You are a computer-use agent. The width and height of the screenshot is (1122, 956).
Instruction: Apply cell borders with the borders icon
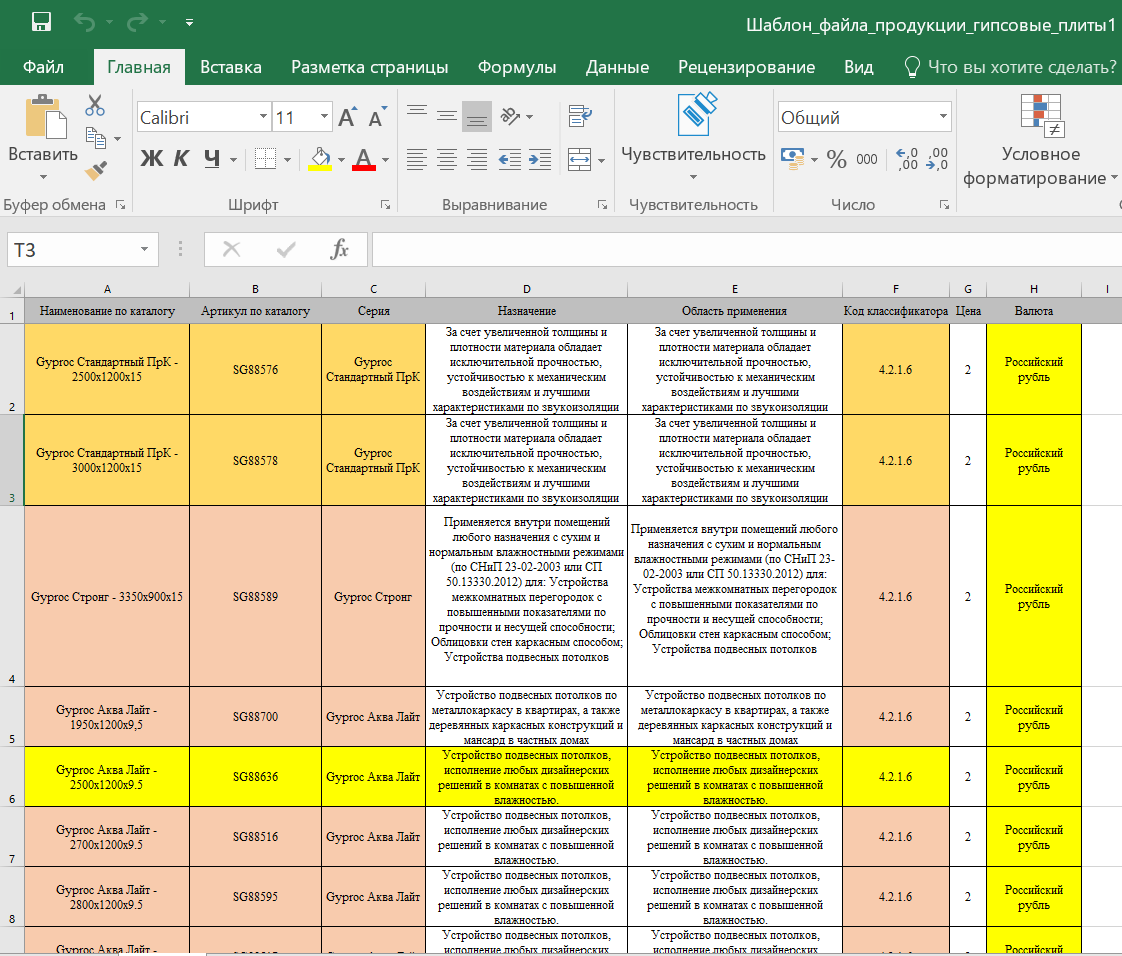265,158
